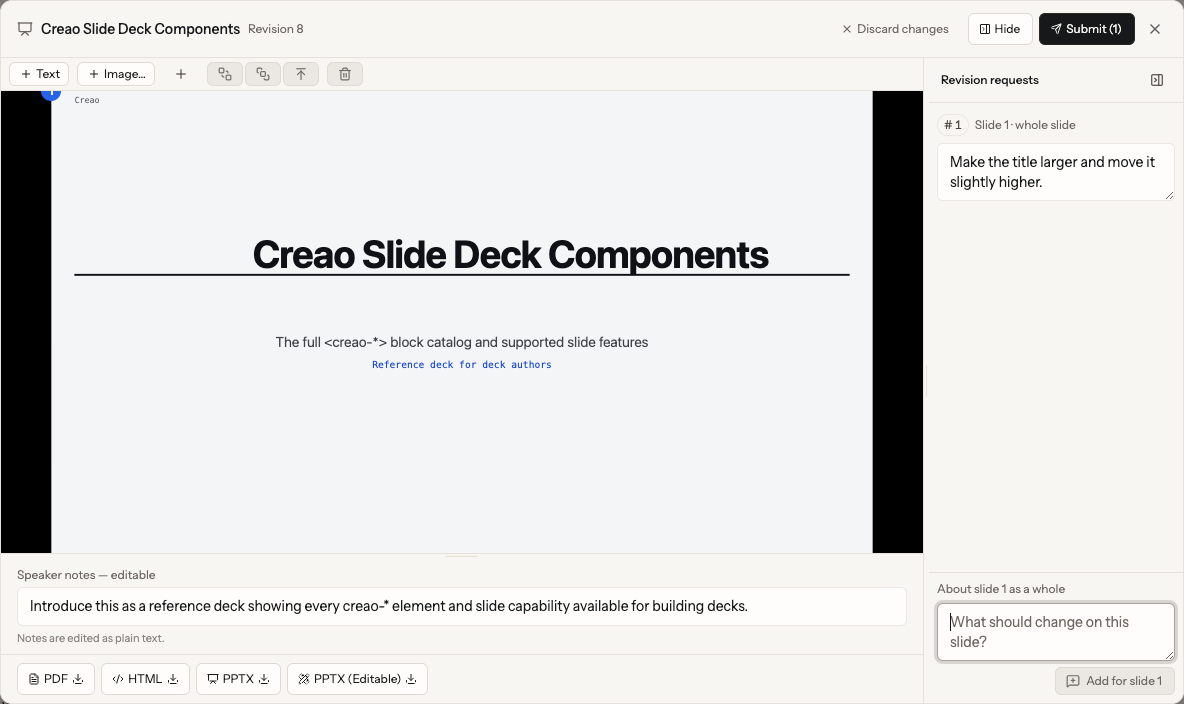Viewport: 1184px width, 704px height.
Task: Edit the speaker notes text field
Action: [x=461, y=607]
